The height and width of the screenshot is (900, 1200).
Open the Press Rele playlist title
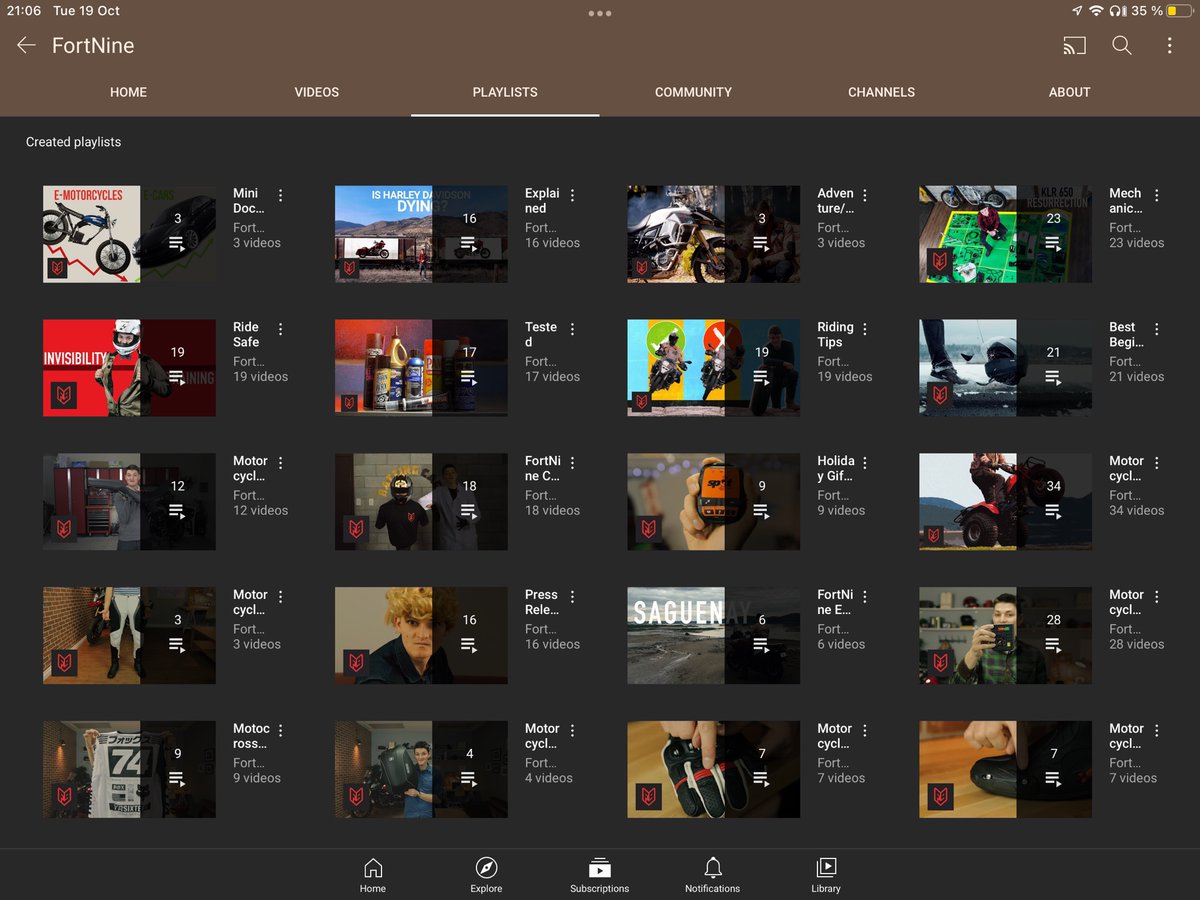point(542,602)
